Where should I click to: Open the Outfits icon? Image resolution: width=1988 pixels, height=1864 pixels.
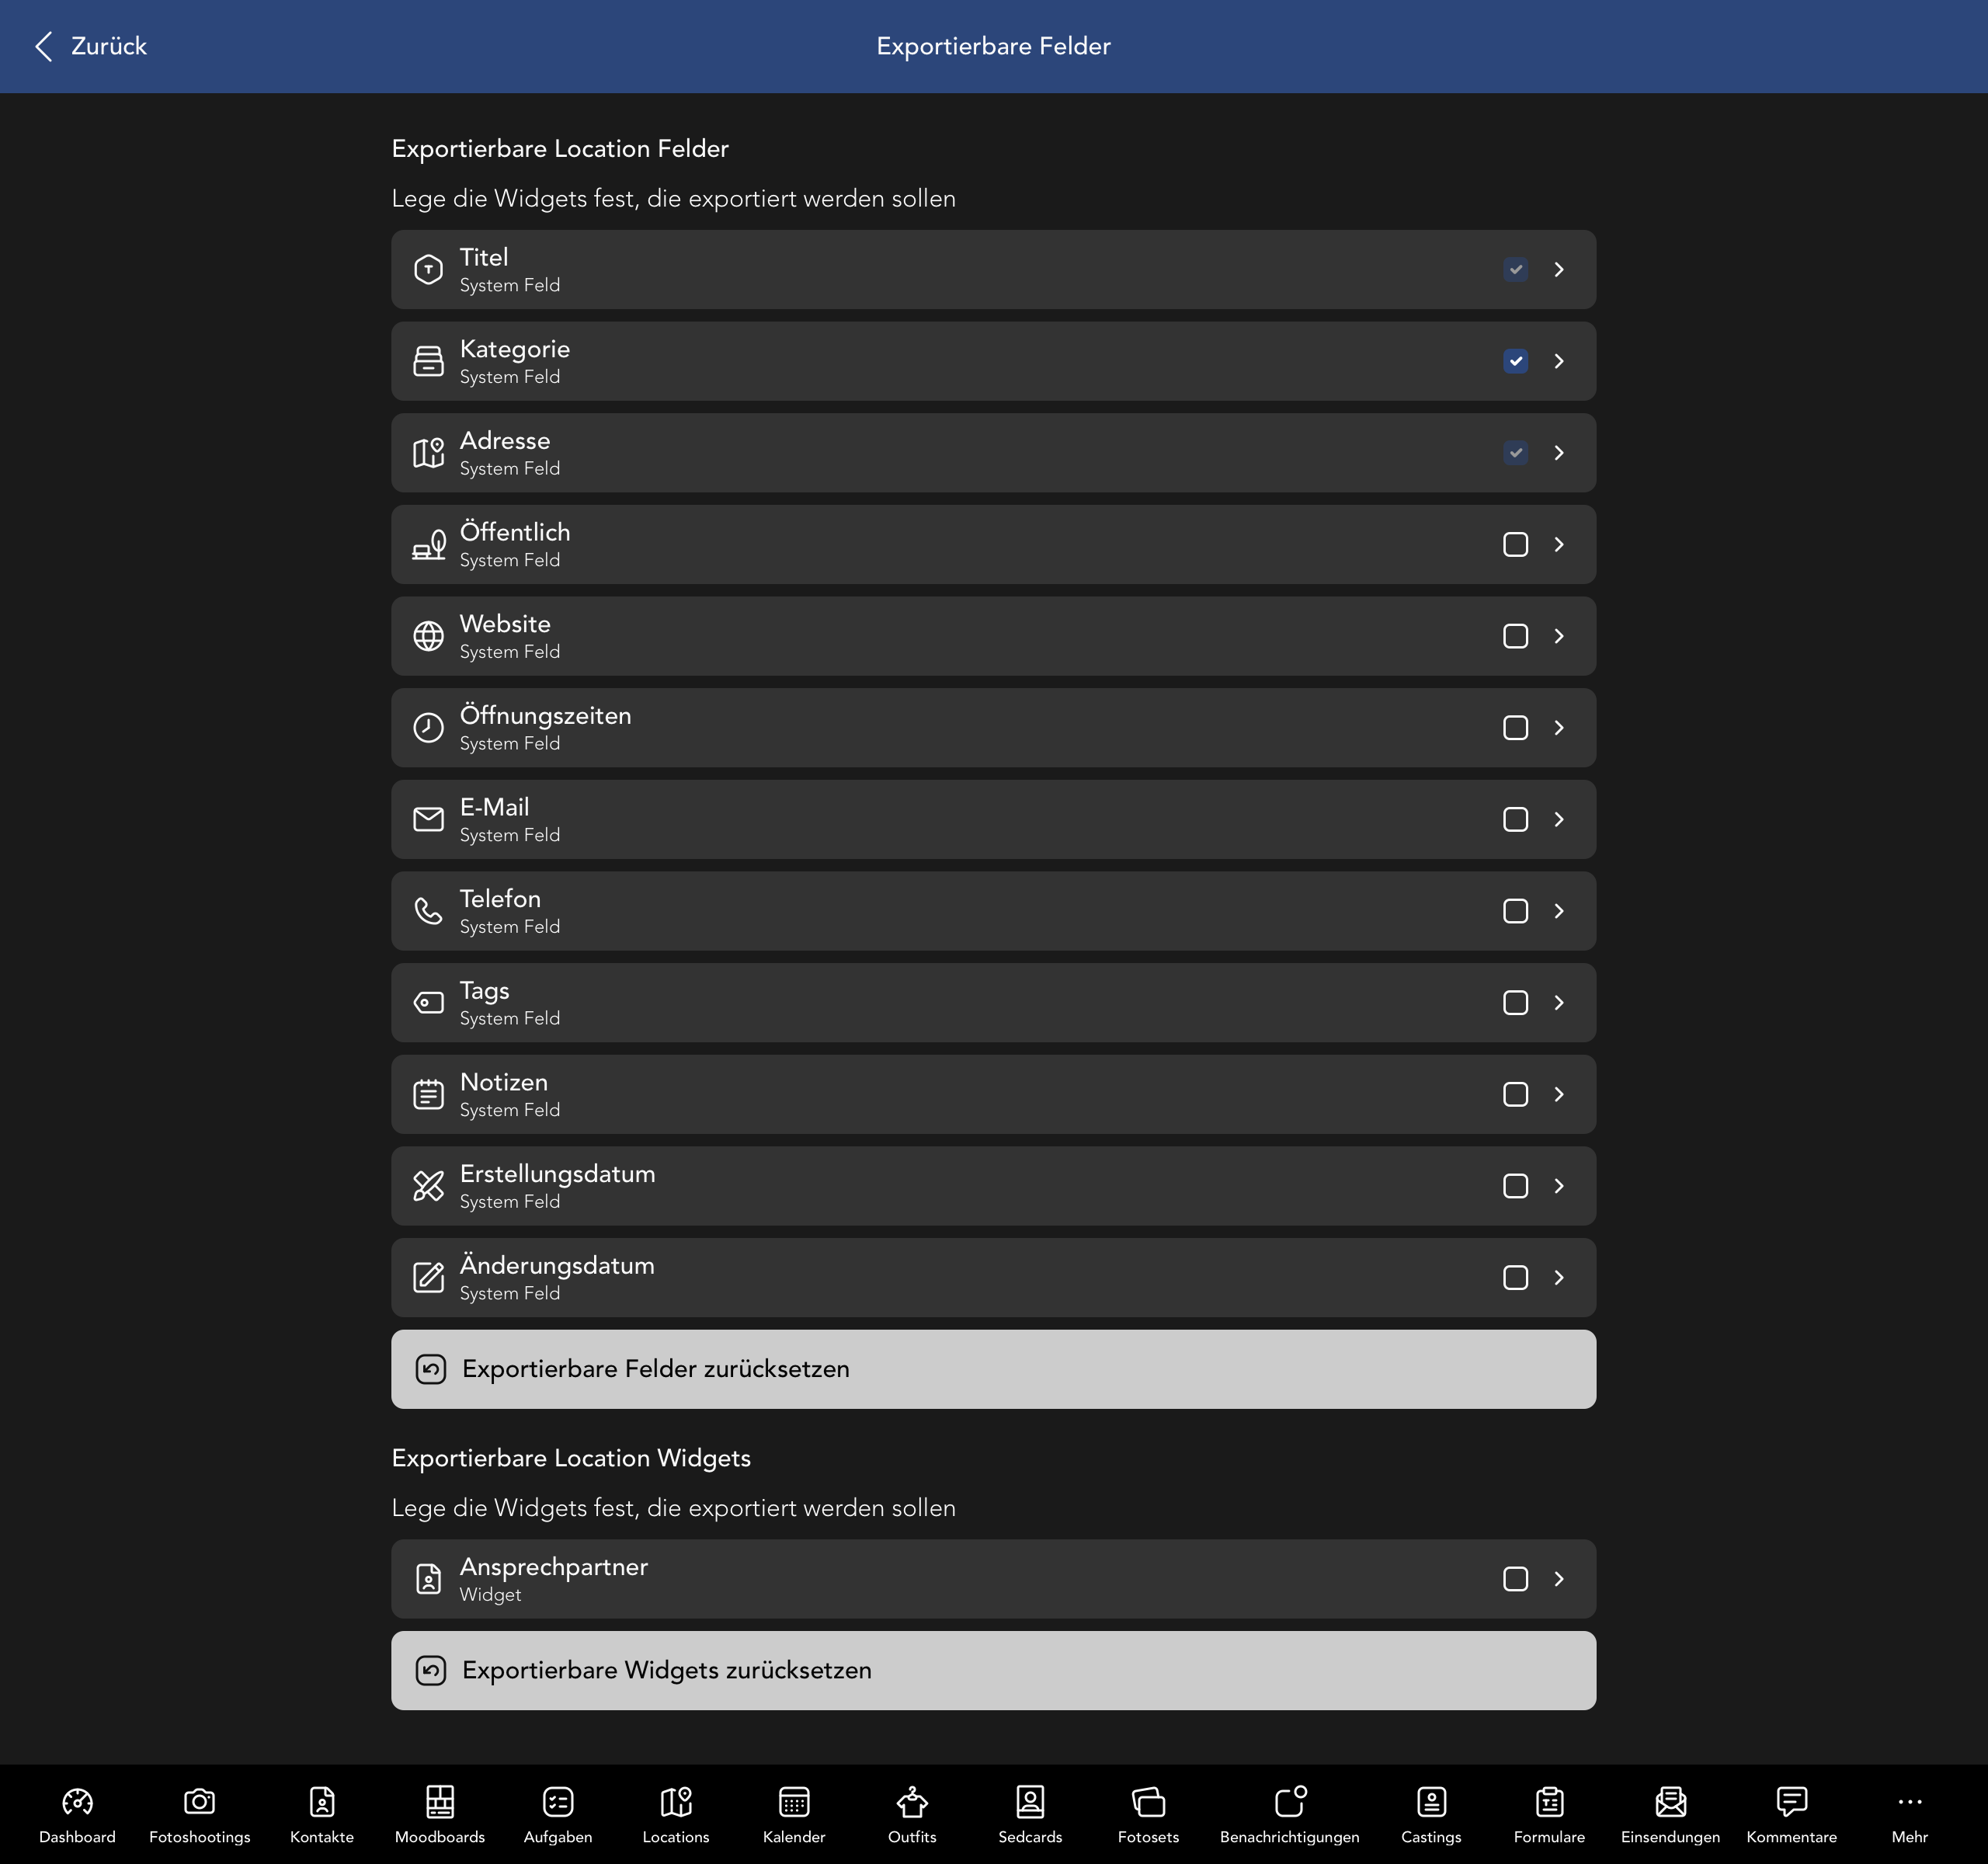pos(912,1802)
